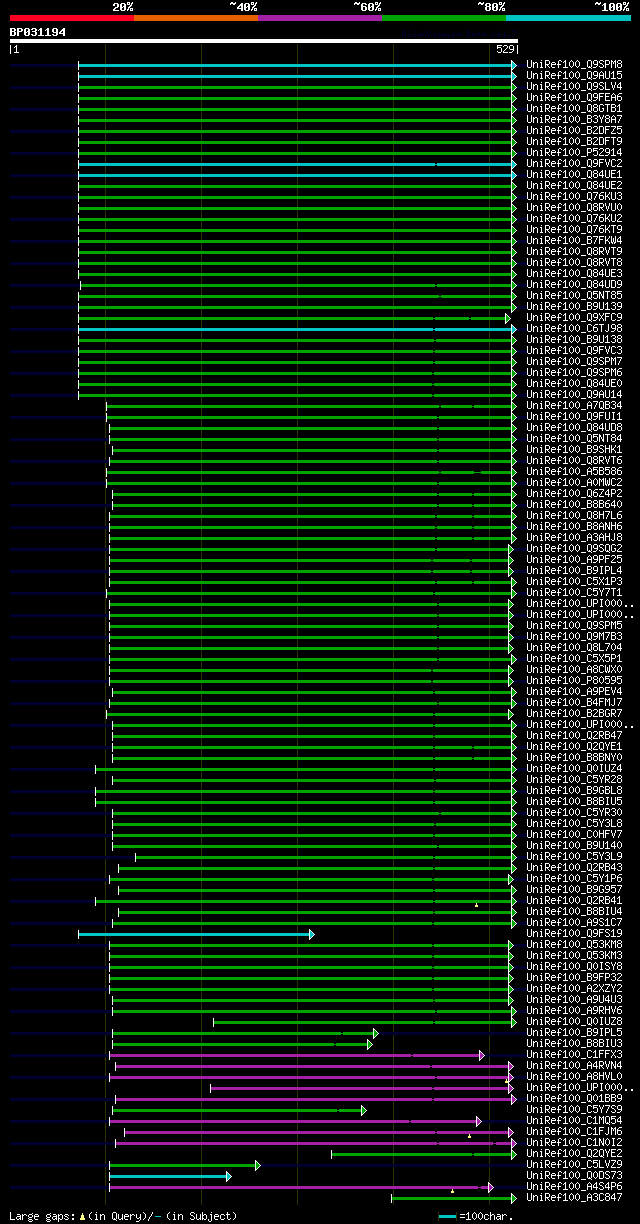
Task: Click the short green alignment bar of C5LVZ9
Action: coord(184,1165)
